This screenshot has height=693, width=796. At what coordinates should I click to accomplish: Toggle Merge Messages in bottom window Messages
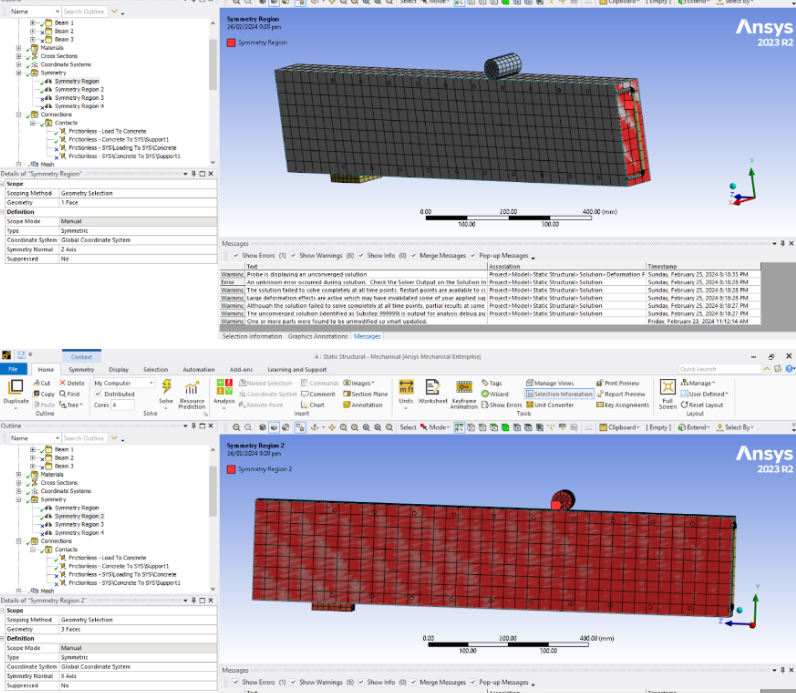point(414,682)
